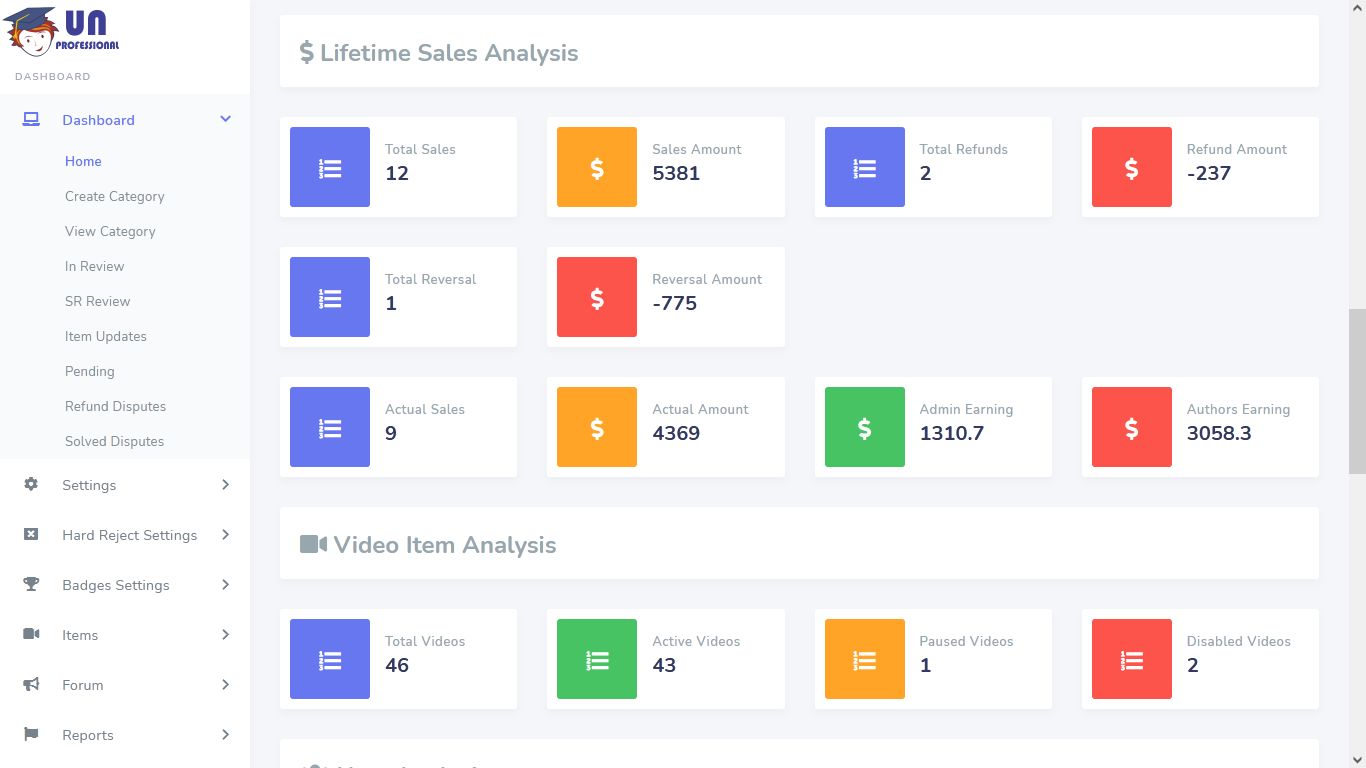Click the green Admin Earning dollar icon
The width and height of the screenshot is (1366, 768).
(864, 427)
